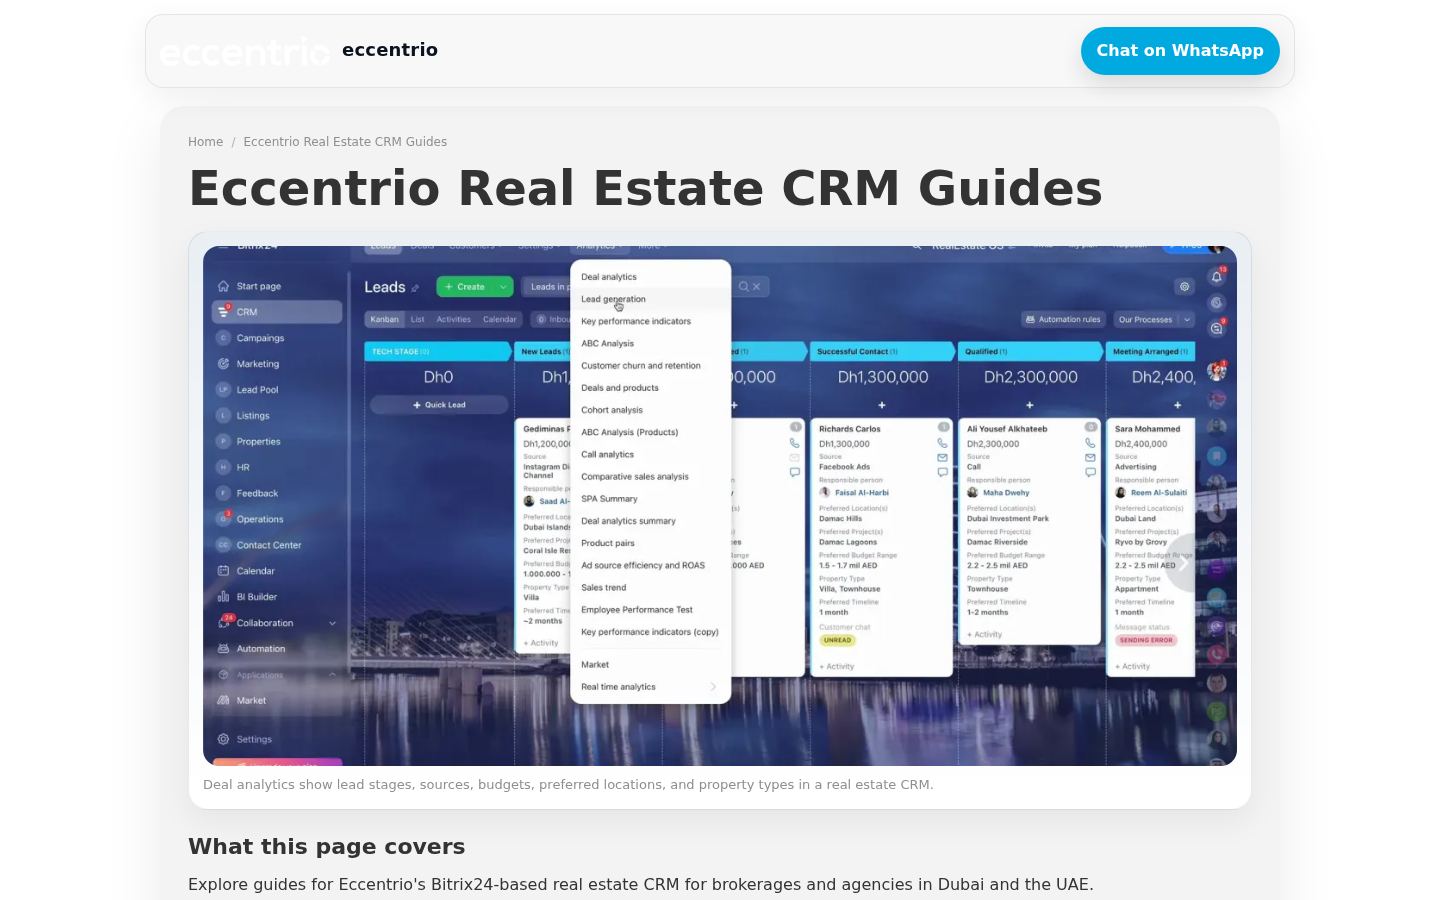
Task: Click the Start page home icon
Action: (x=223, y=286)
